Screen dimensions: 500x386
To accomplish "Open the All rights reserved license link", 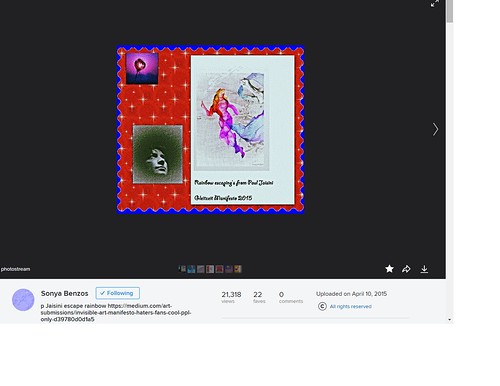I will coord(350,306).
